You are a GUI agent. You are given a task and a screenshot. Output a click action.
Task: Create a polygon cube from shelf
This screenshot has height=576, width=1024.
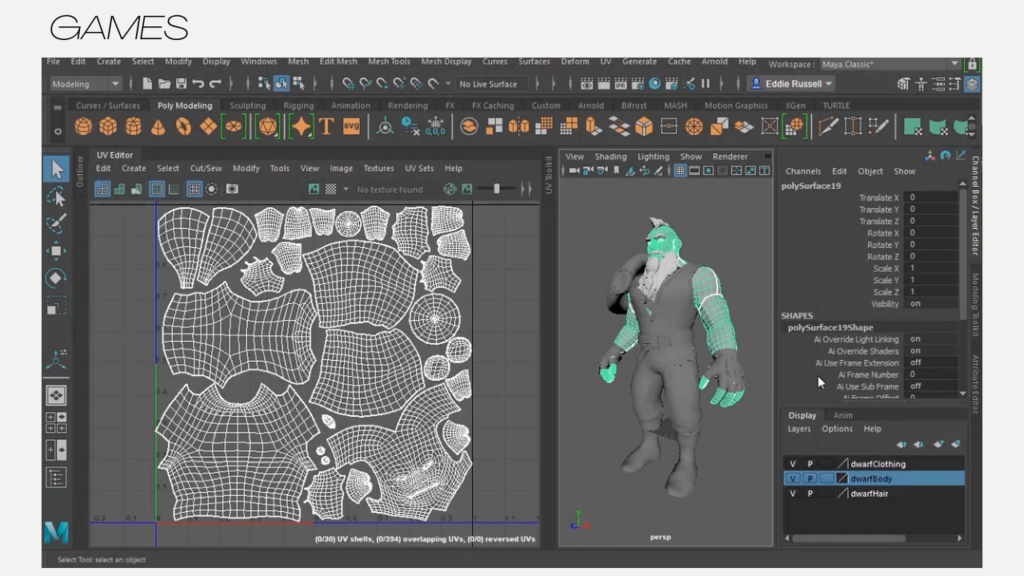coord(108,126)
